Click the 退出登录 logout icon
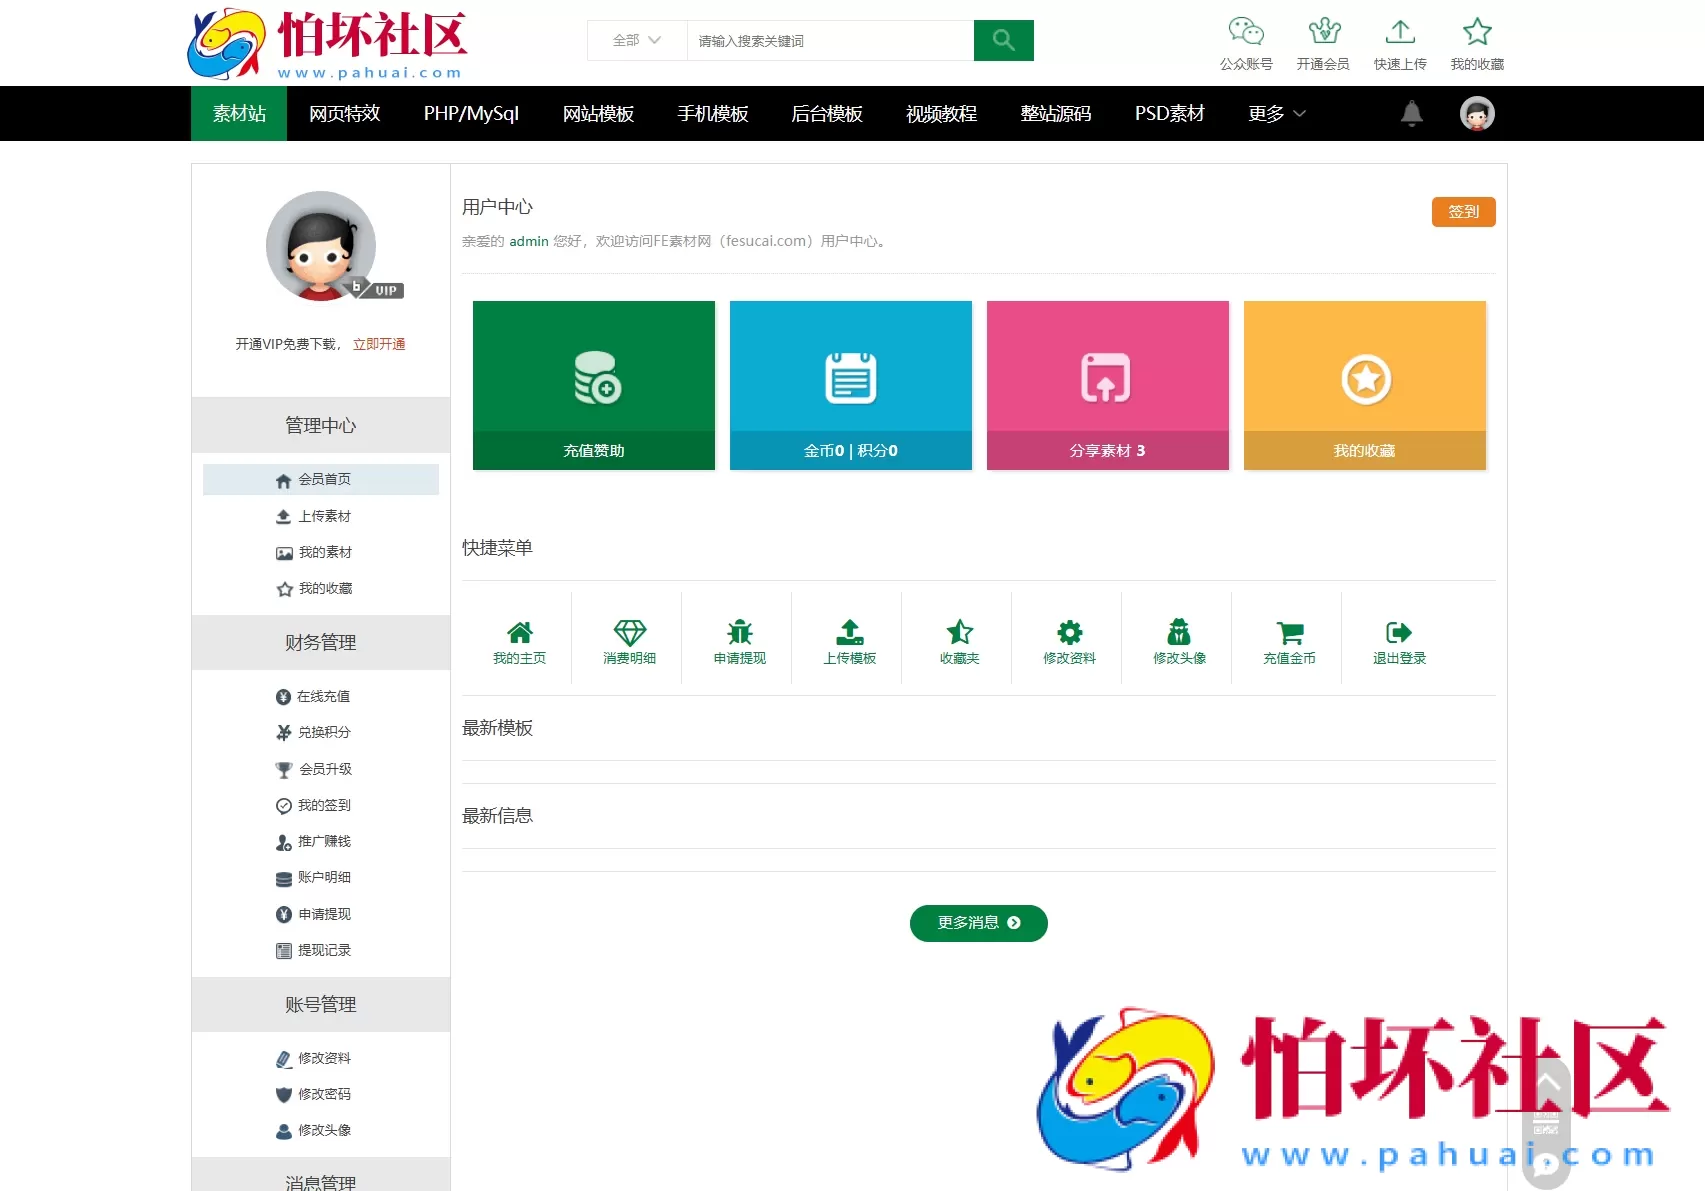Screen dimensions: 1705x1191 1399,633
